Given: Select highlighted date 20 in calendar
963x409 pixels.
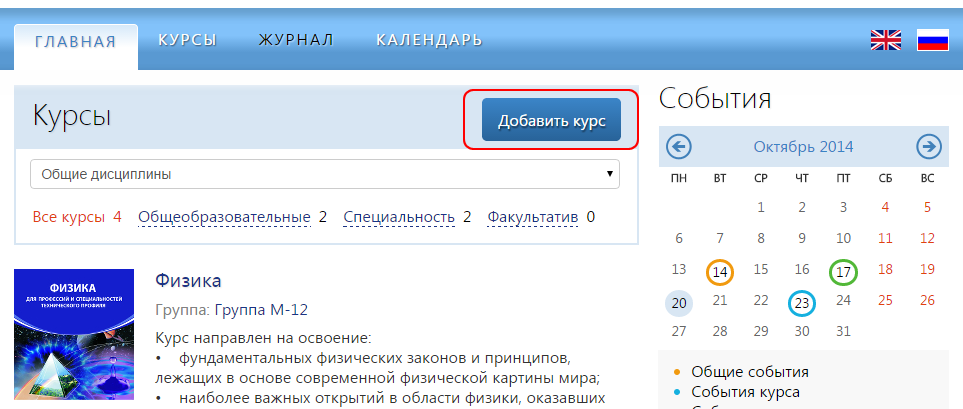Looking at the screenshot, I should tap(679, 302).
